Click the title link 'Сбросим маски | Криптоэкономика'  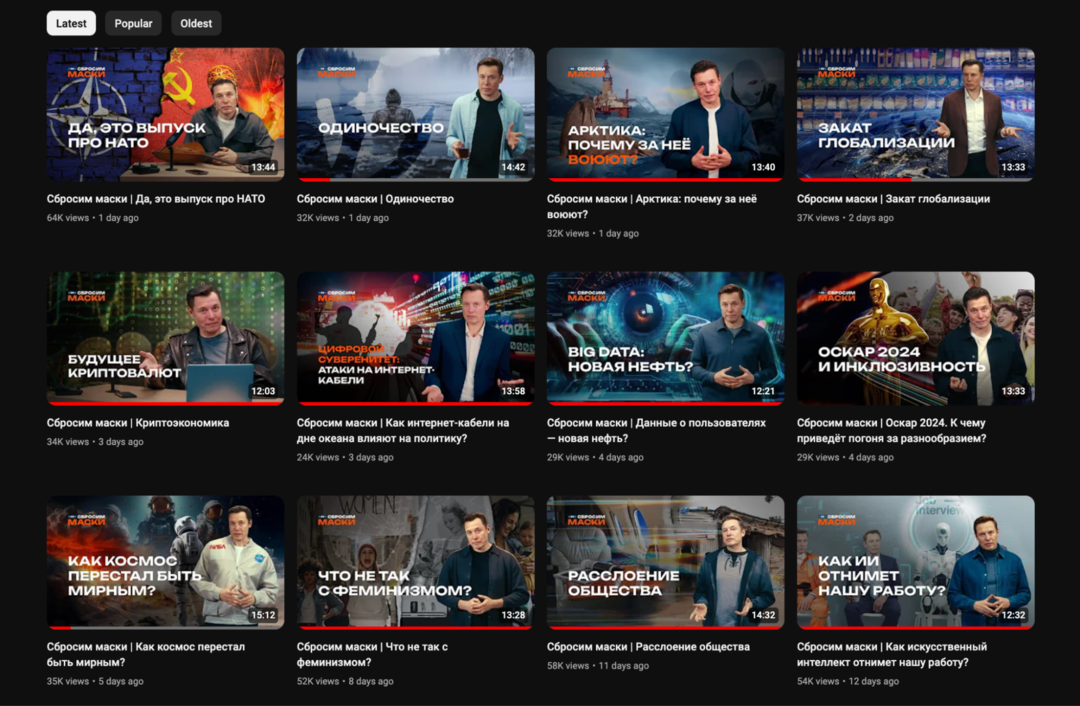click(x=138, y=423)
